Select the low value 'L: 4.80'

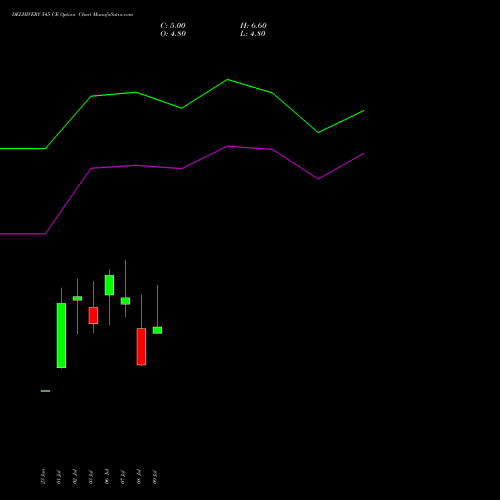click(253, 34)
